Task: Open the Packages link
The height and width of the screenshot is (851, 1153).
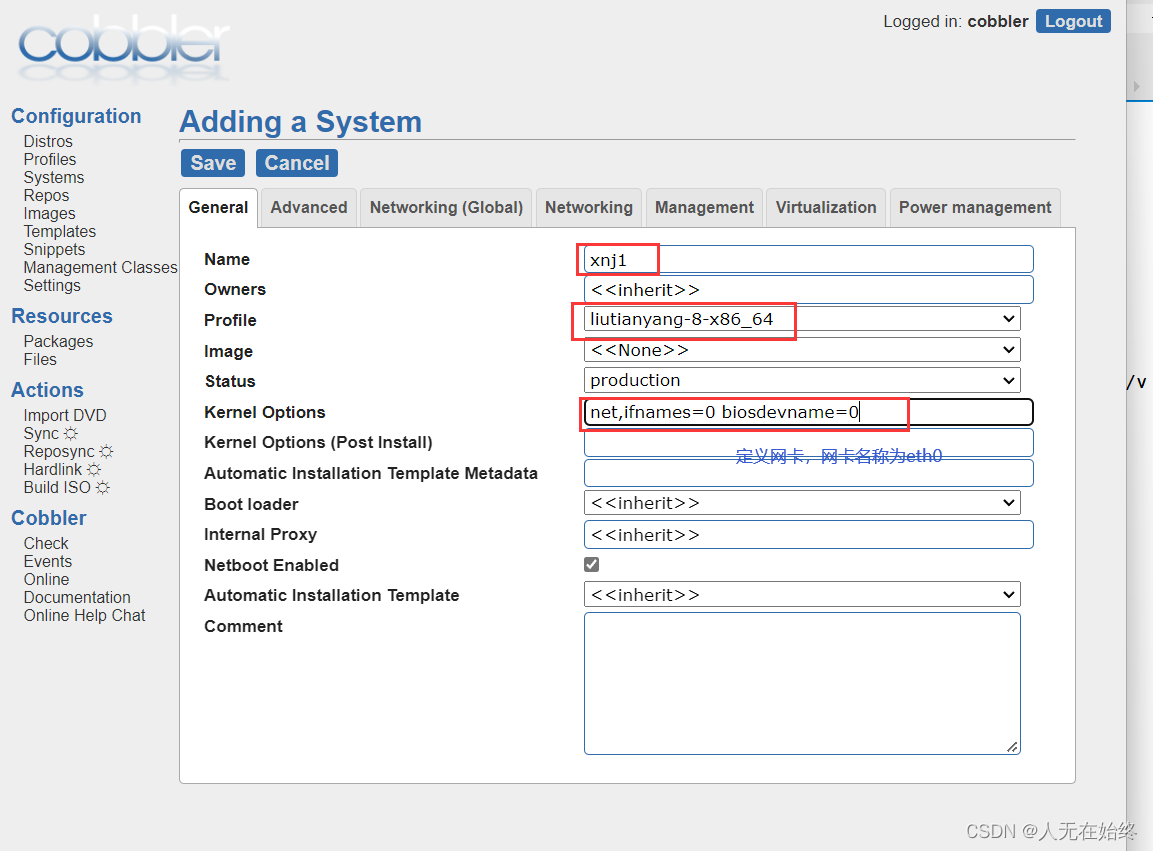Action: click(58, 341)
